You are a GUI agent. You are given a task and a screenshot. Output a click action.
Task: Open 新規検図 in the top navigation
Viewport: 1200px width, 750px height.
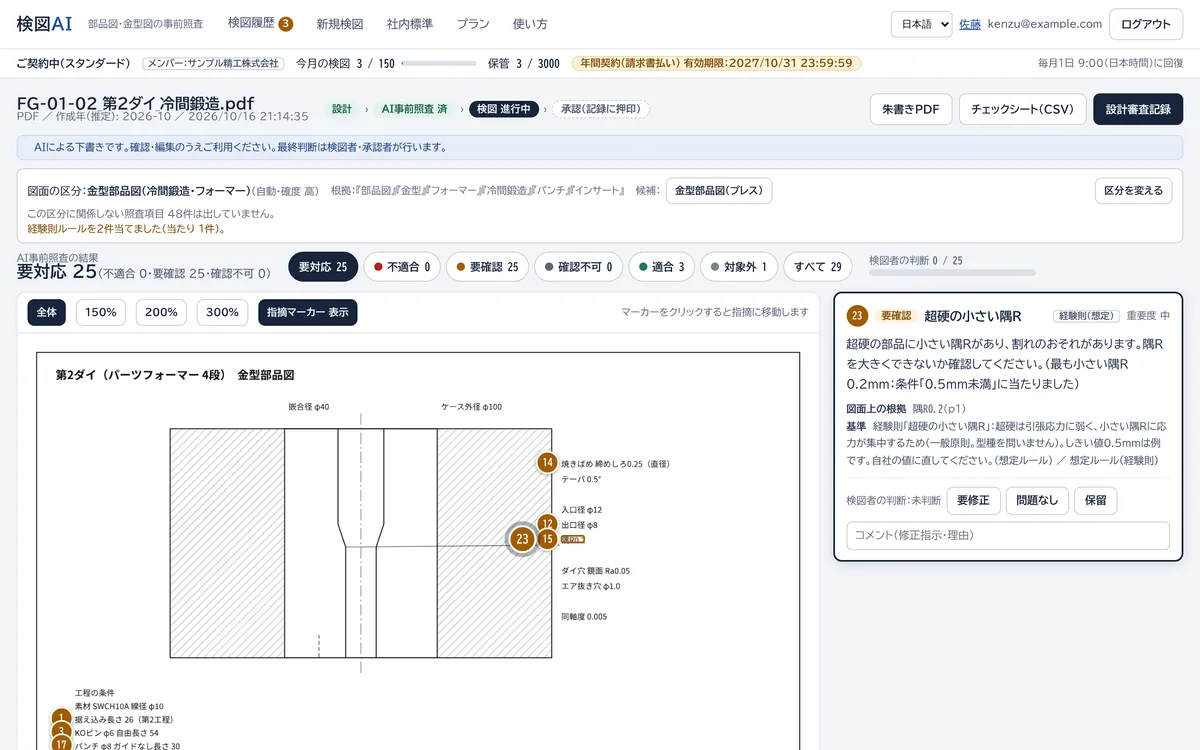pyautogui.click(x=340, y=24)
